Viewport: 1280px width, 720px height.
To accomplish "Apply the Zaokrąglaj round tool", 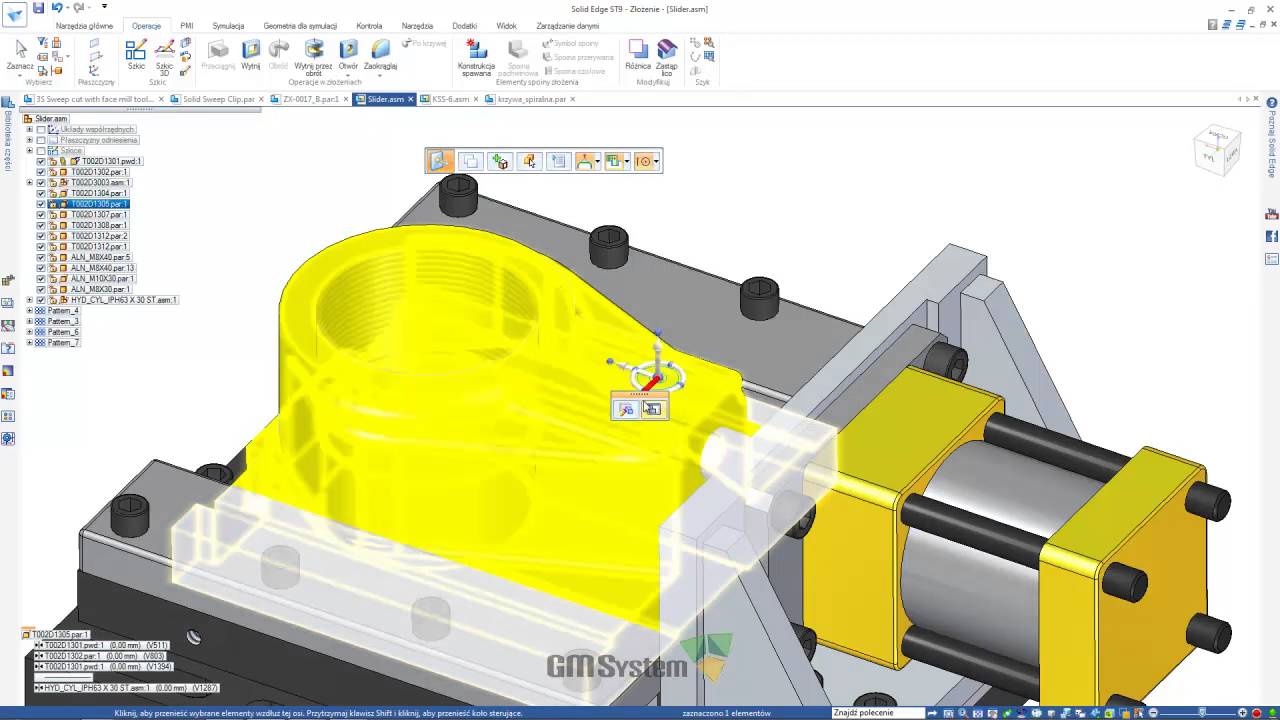I will [x=380, y=54].
